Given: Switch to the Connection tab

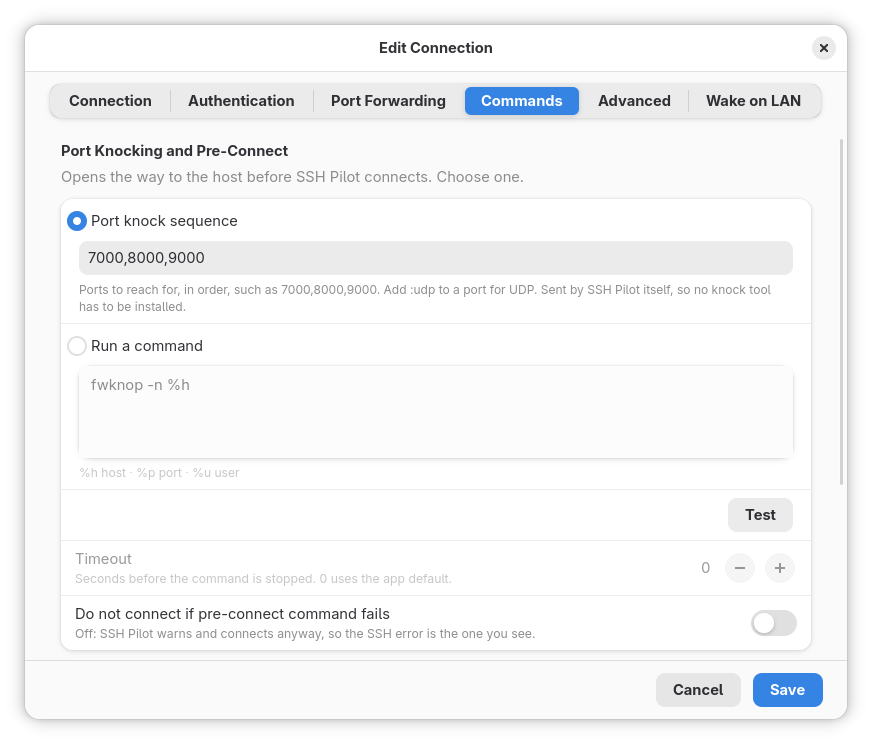Looking at the screenshot, I should tap(110, 101).
